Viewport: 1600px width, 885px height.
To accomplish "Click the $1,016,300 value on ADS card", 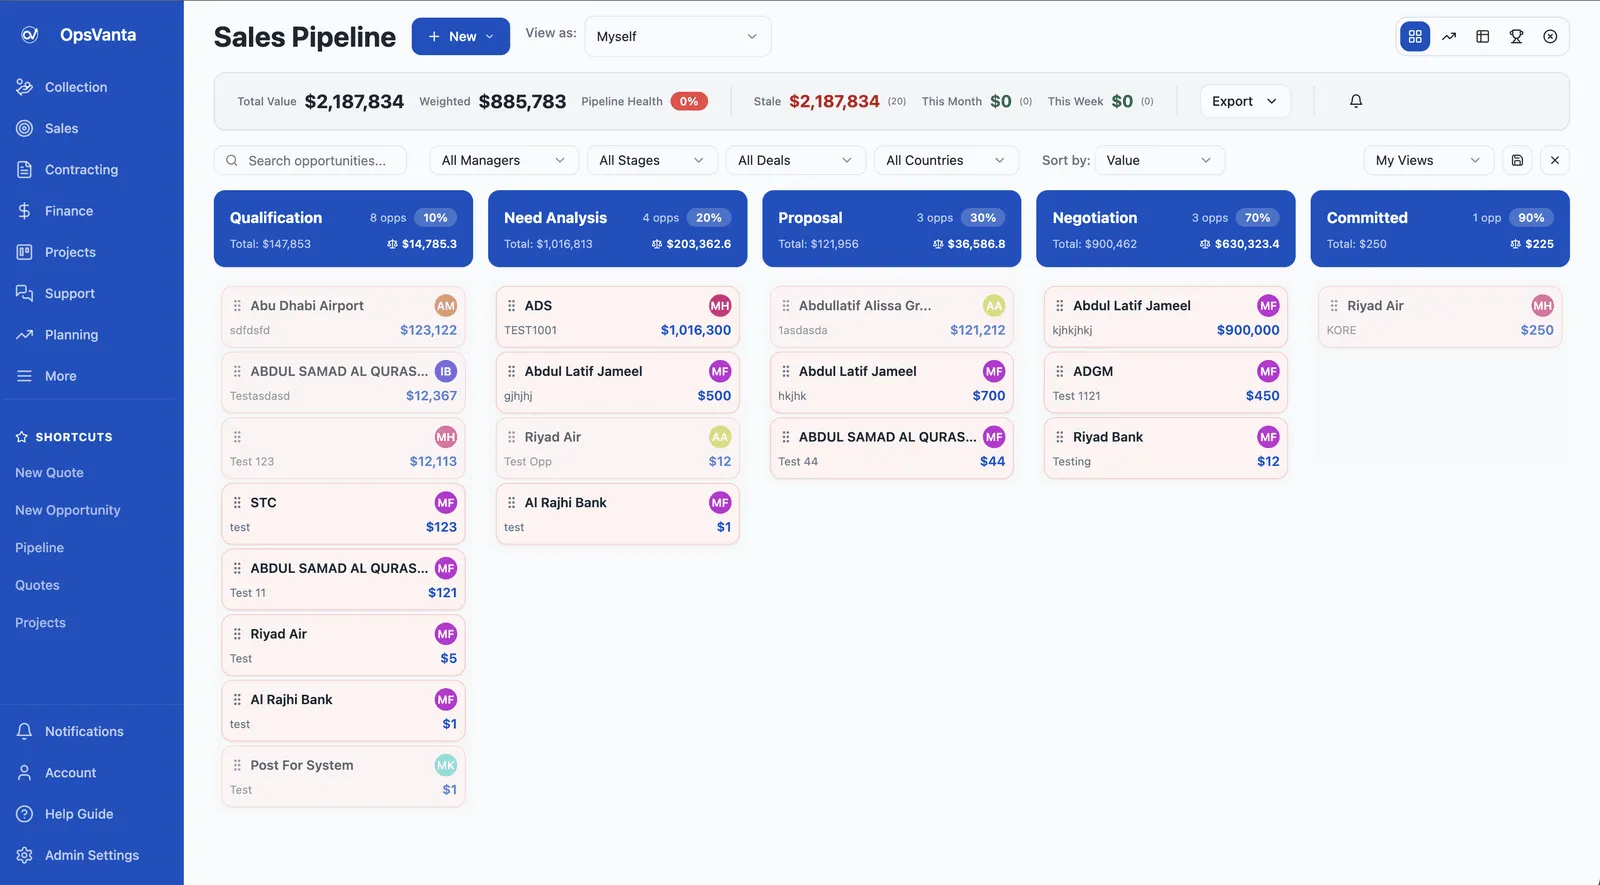I will click(696, 330).
